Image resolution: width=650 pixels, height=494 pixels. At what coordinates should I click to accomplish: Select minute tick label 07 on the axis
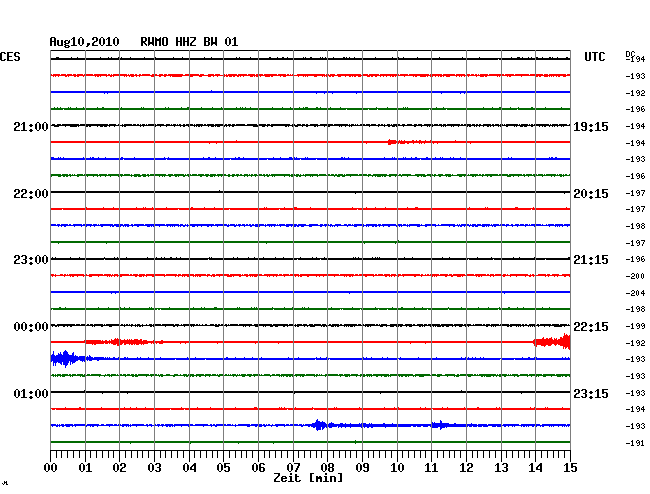[x=293, y=468]
